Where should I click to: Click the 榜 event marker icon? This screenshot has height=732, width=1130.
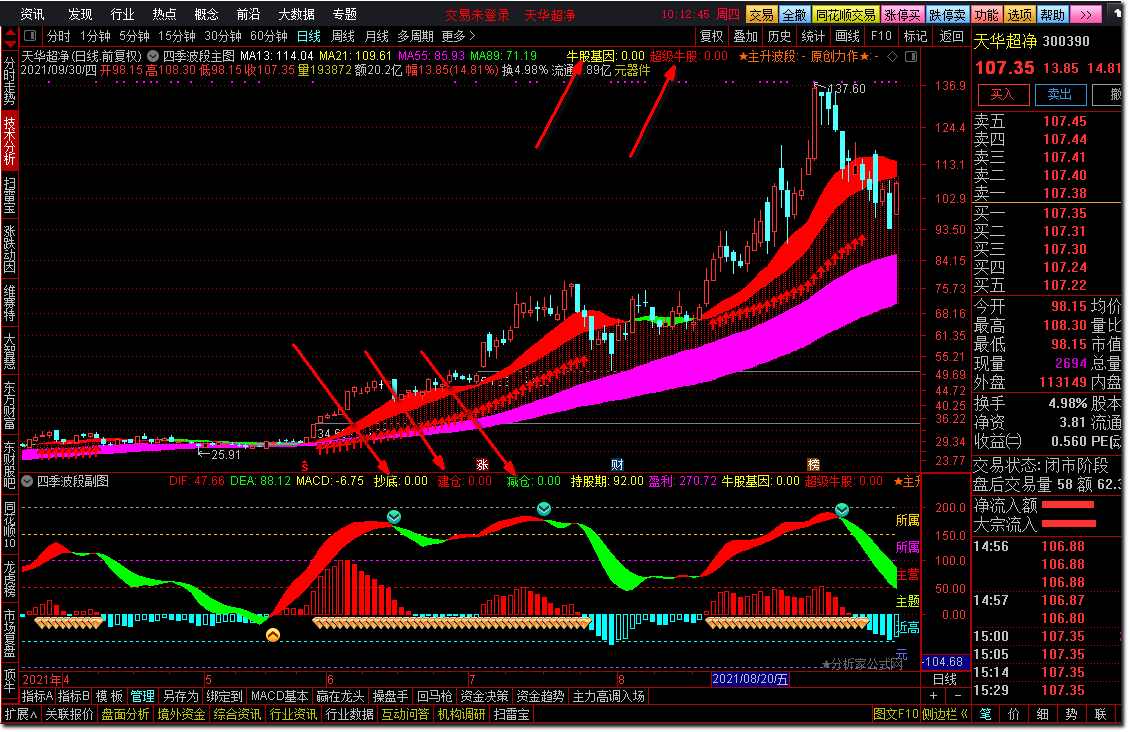pyautogui.click(x=814, y=465)
